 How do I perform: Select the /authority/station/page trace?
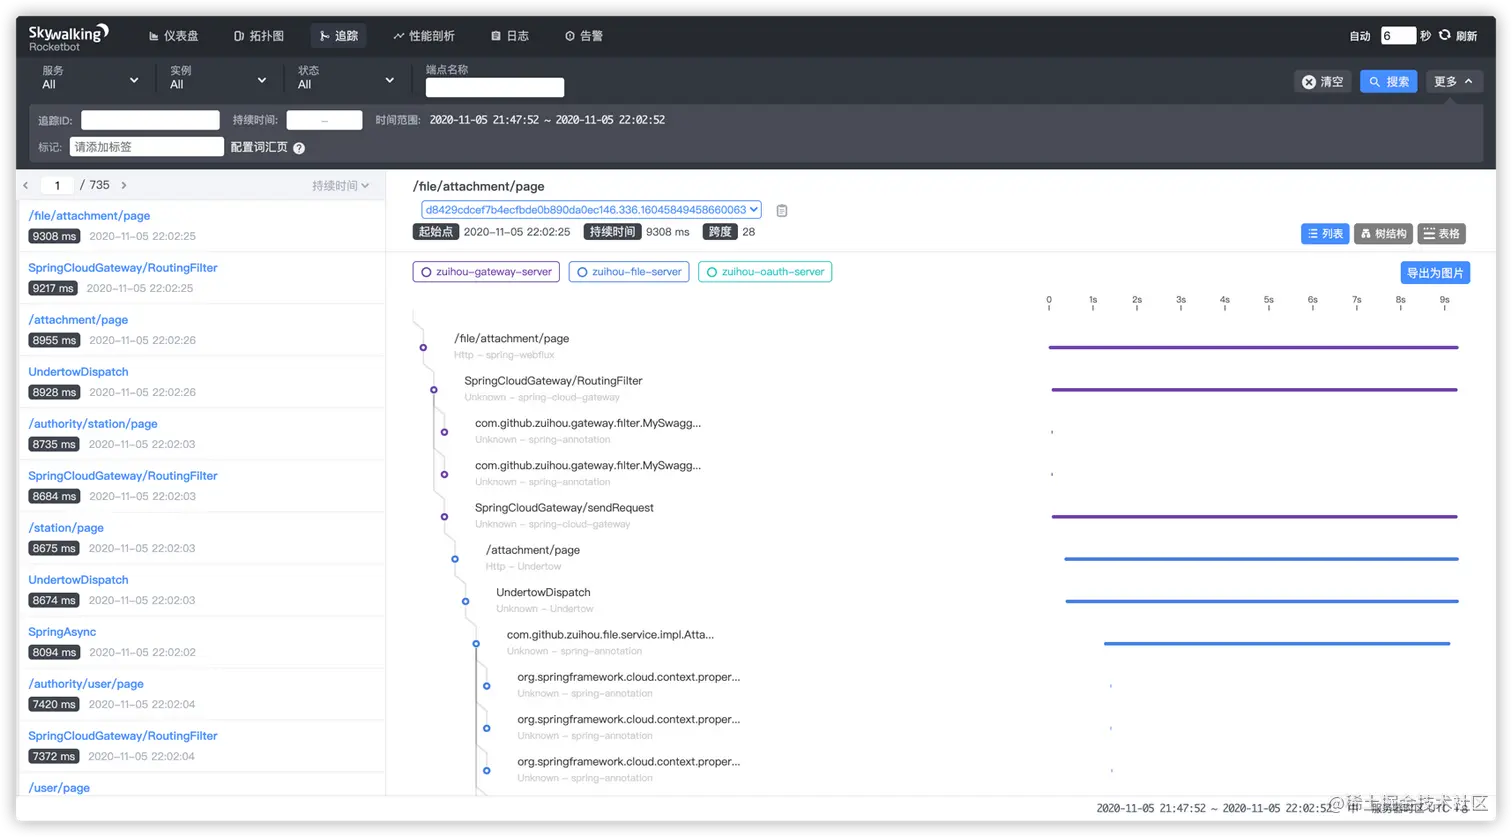pyautogui.click(x=201, y=434)
